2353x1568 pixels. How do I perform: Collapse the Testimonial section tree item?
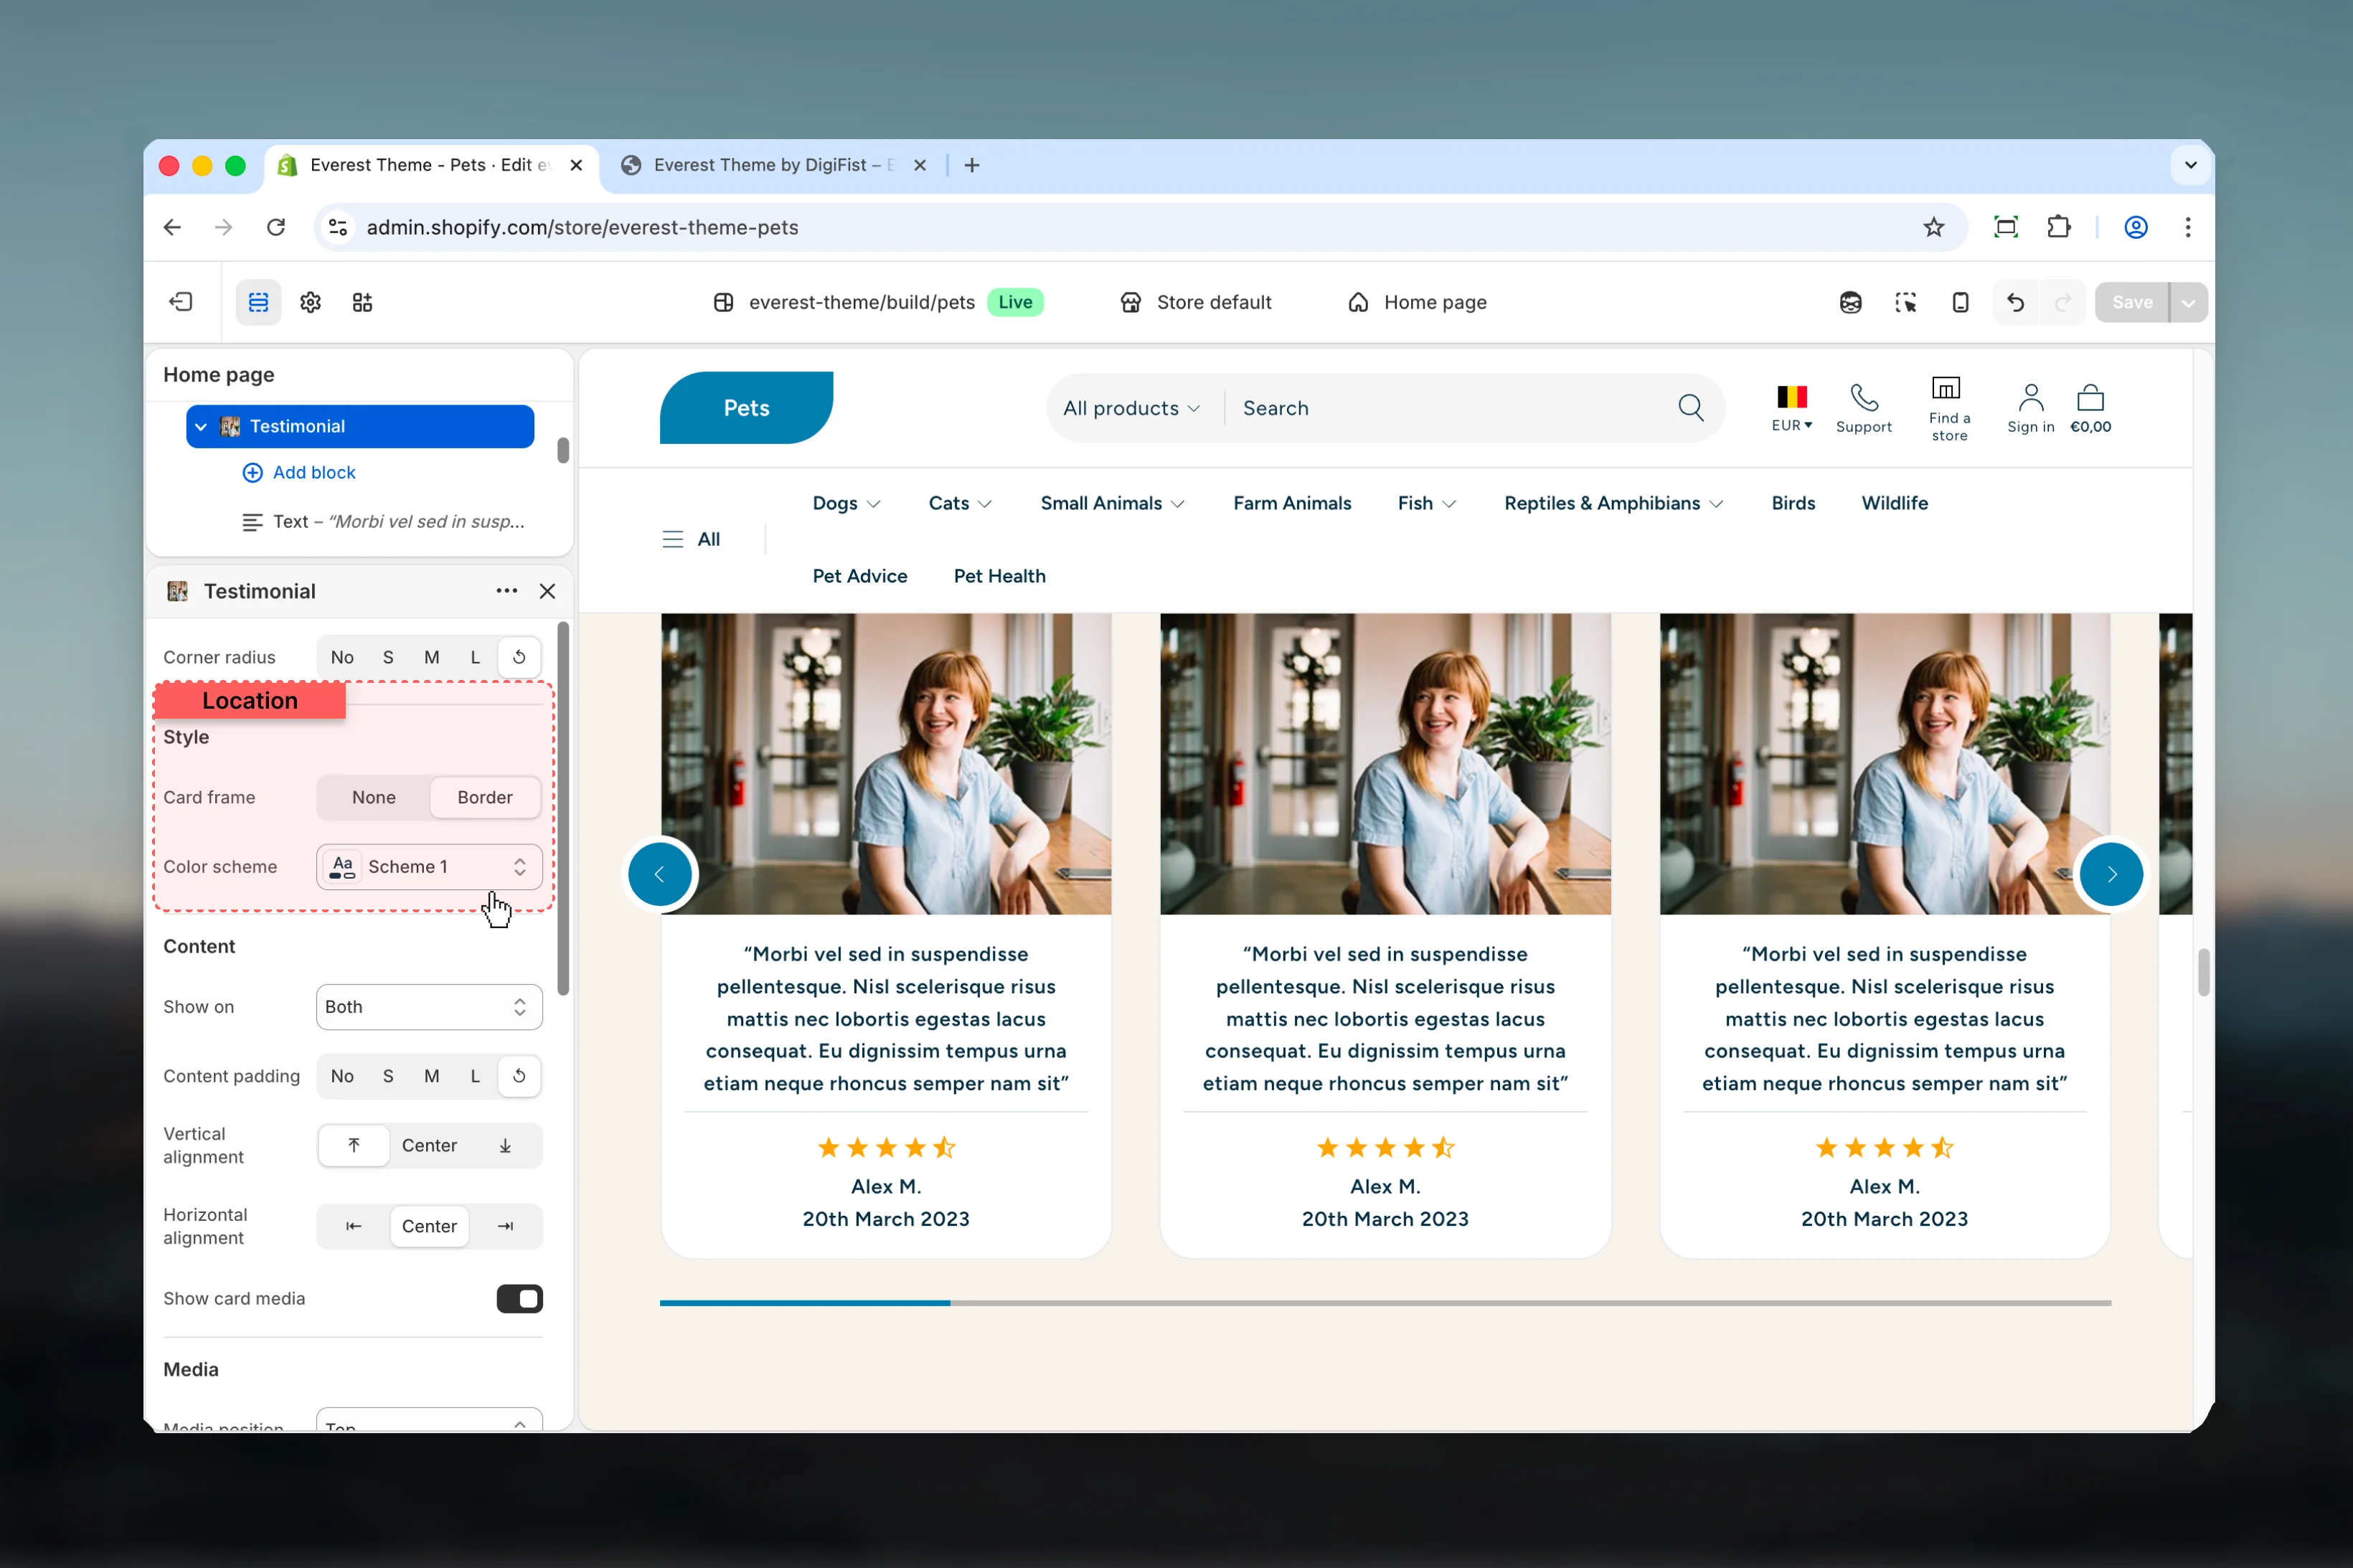[x=201, y=426]
